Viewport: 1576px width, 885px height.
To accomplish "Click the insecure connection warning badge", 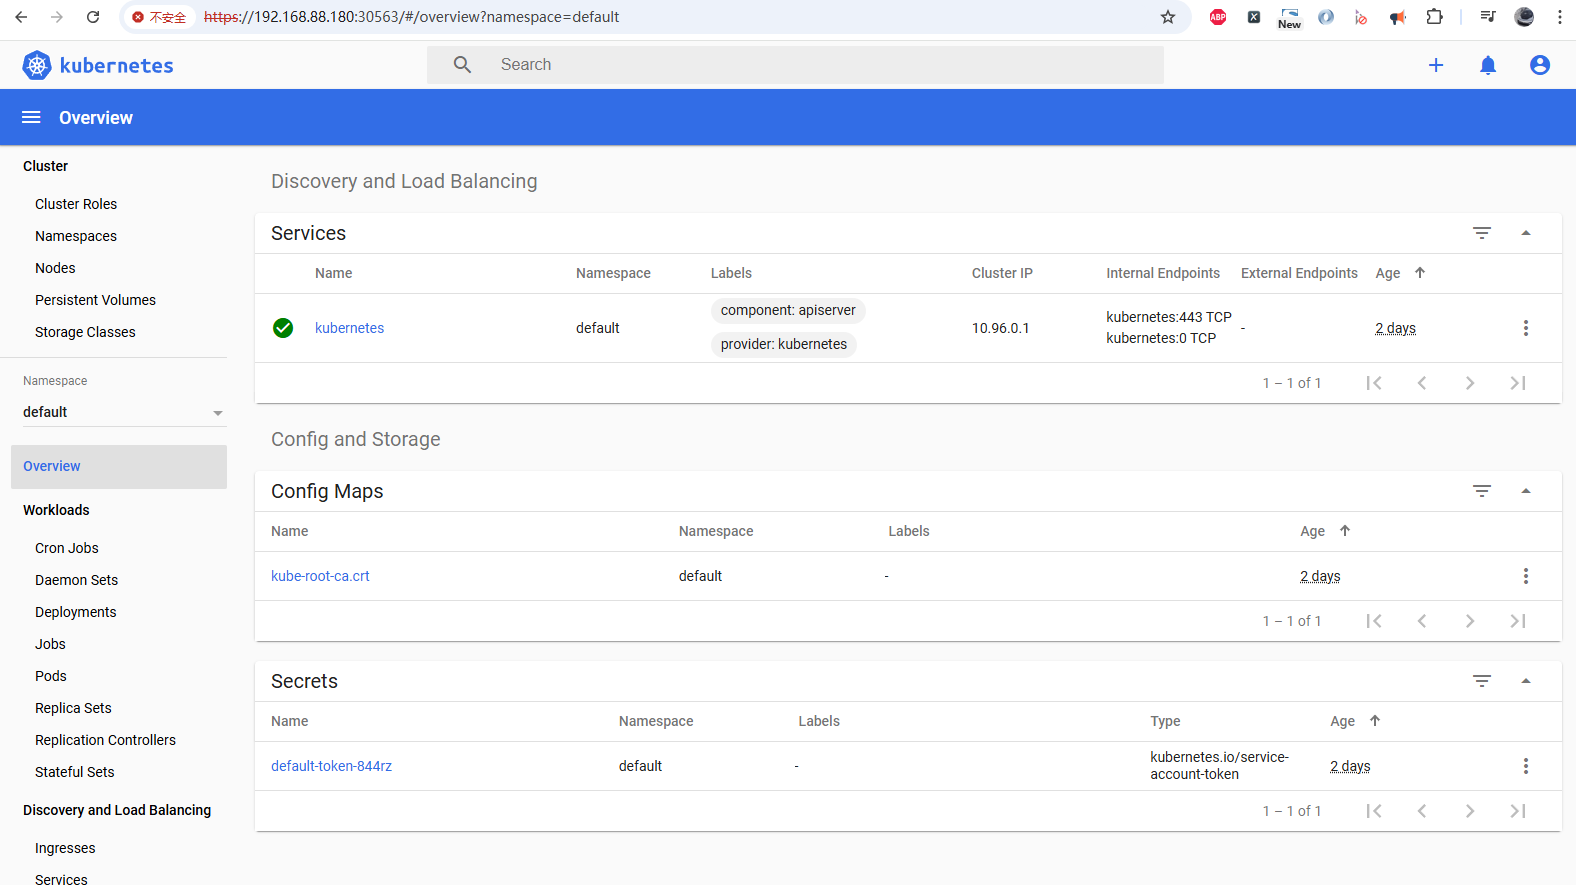I will pyautogui.click(x=159, y=17).
